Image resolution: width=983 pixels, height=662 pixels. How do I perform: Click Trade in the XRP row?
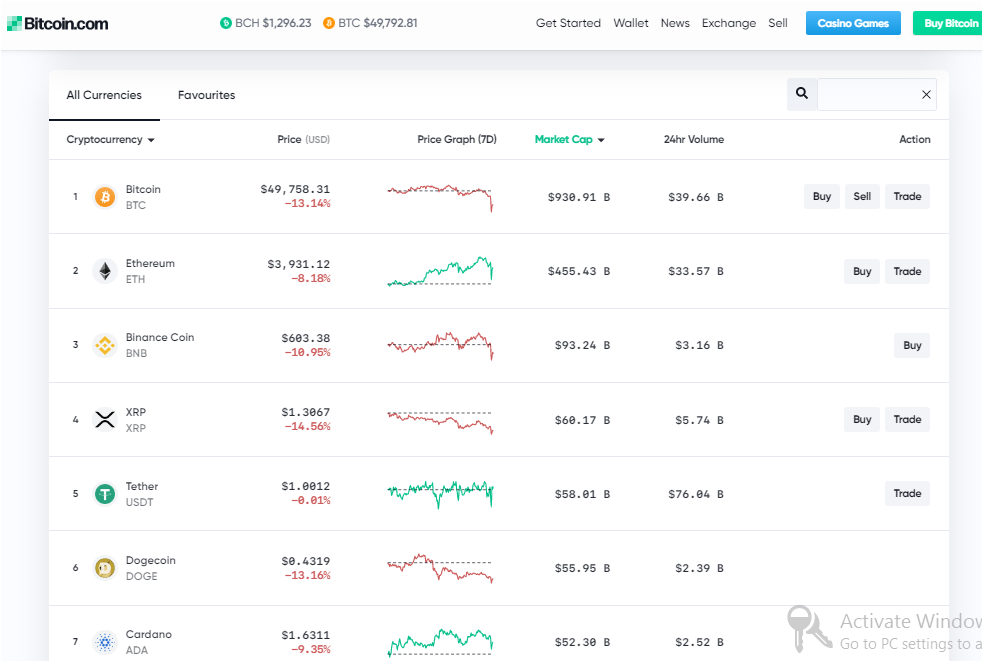[907, 419]
